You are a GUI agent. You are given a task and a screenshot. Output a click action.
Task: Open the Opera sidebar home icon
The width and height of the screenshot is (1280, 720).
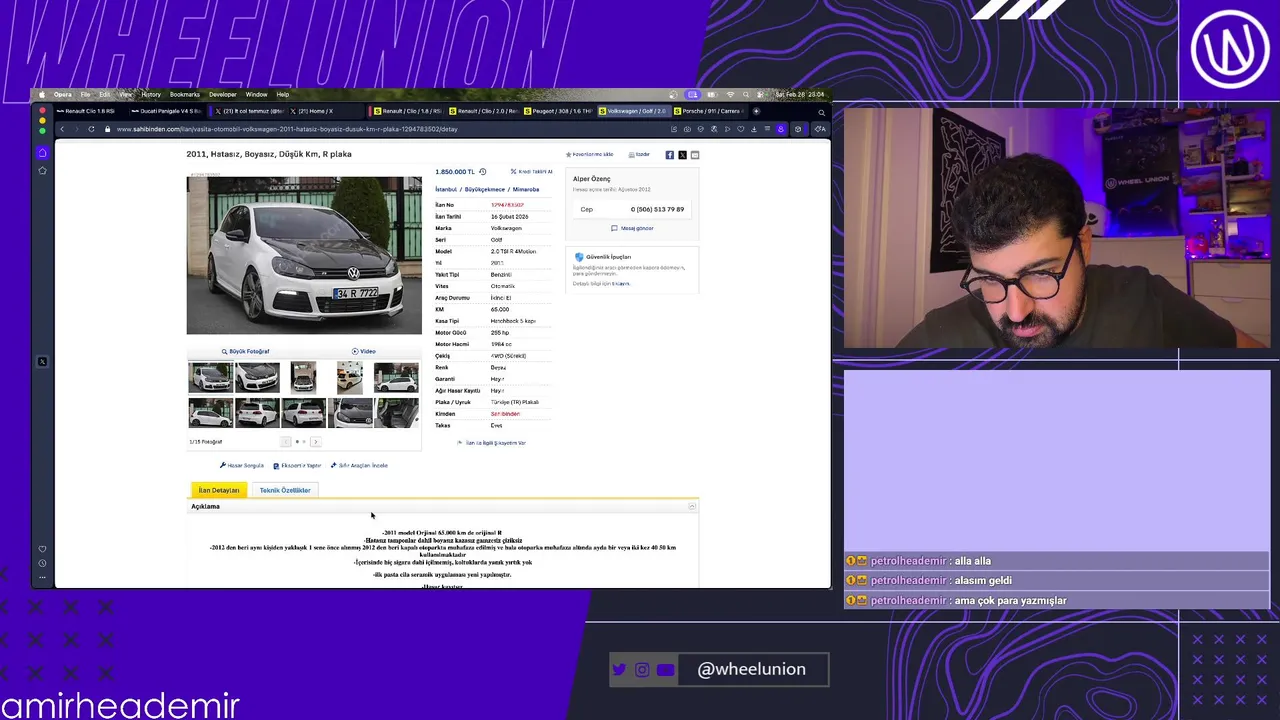click(x=42, y=152)
